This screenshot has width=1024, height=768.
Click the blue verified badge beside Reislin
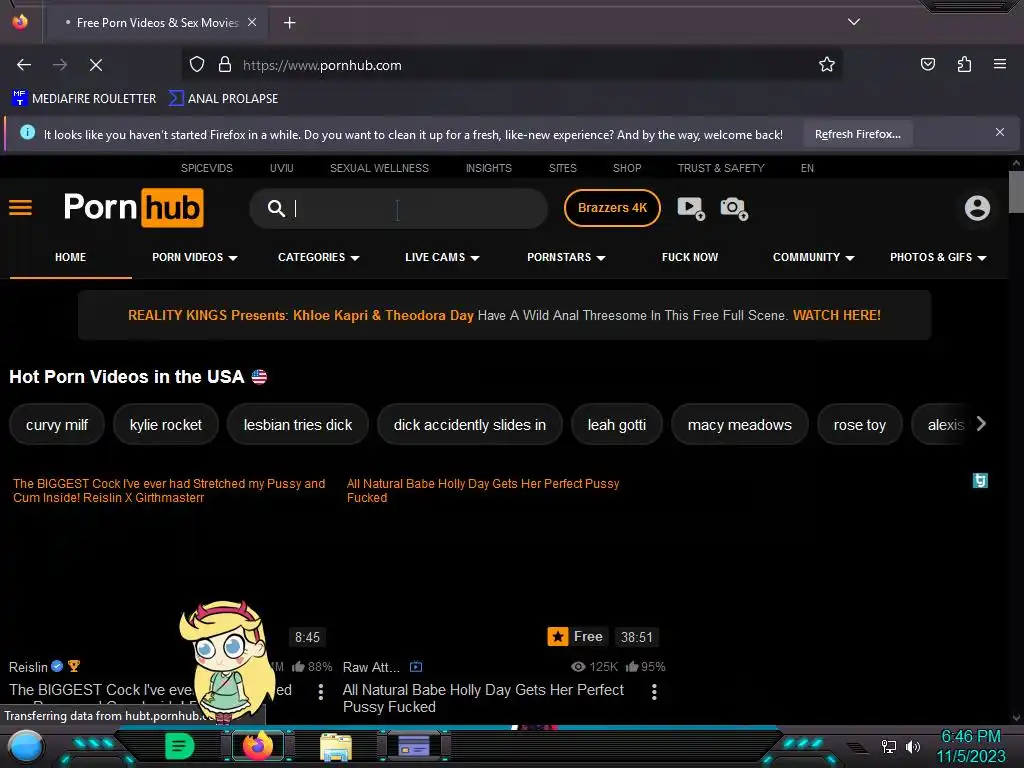[57, 666]
